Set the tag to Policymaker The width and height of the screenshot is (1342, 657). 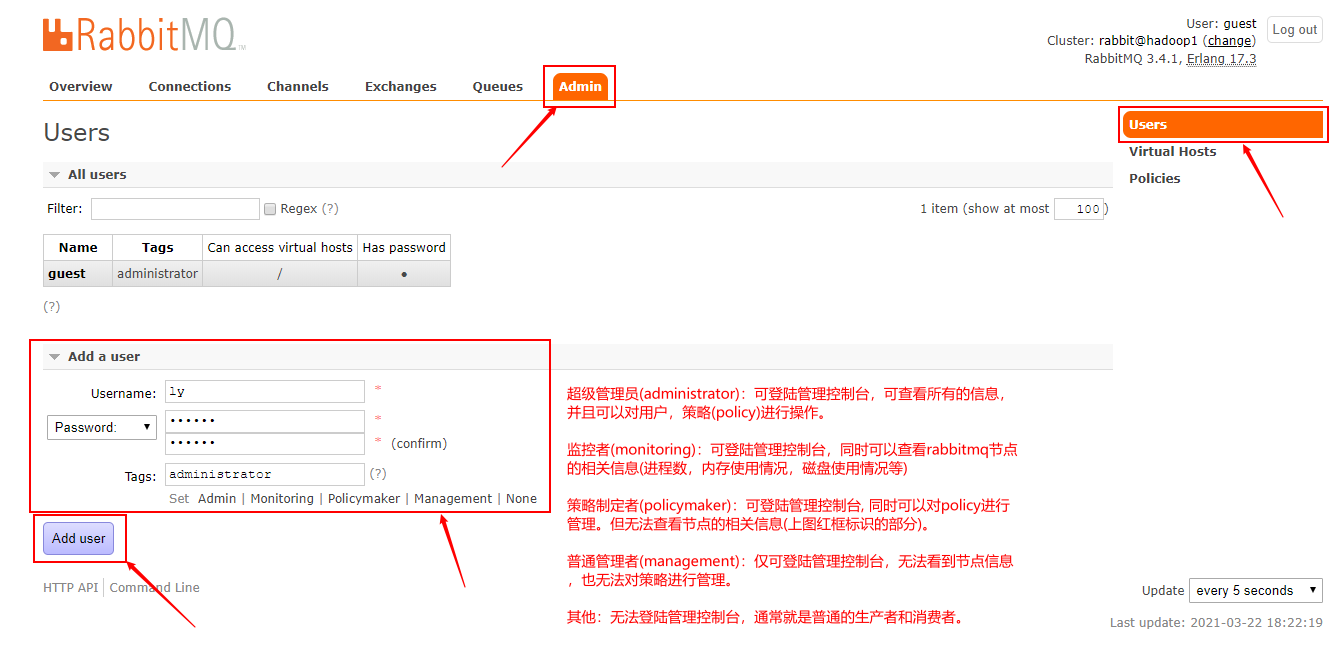(364, 499)
